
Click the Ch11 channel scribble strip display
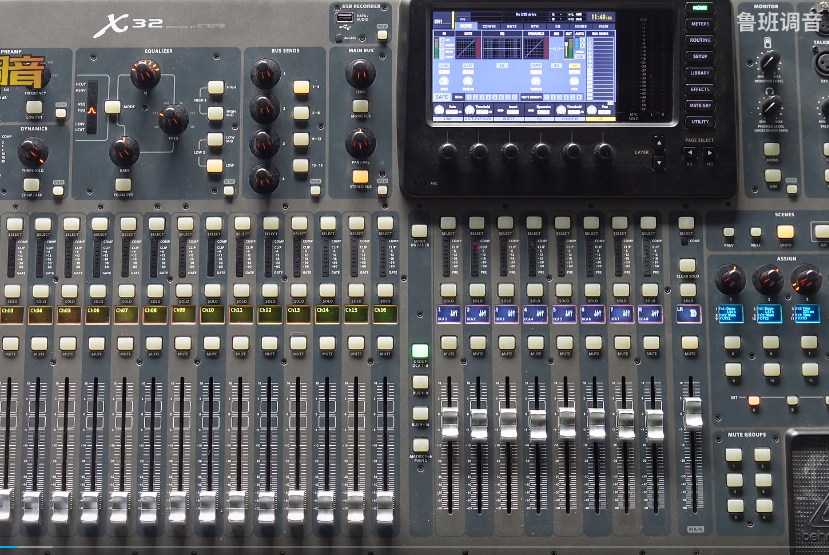click(240, 313)
